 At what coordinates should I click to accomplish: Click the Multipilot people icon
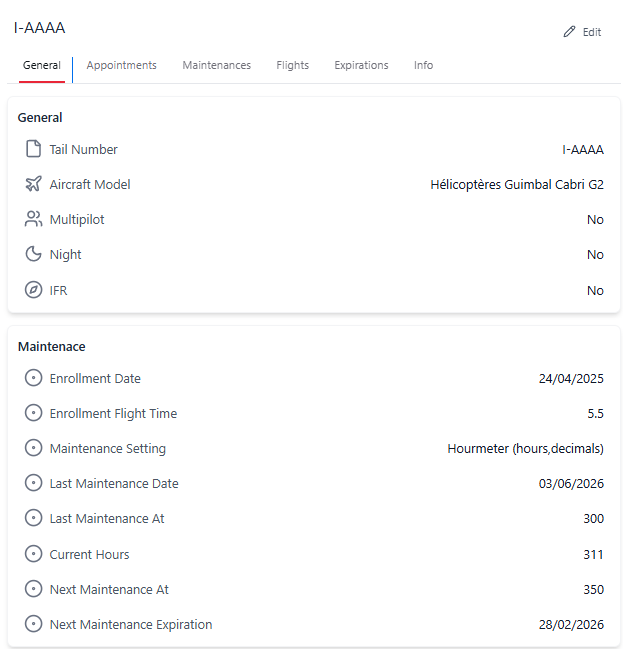tap(33, 219)
